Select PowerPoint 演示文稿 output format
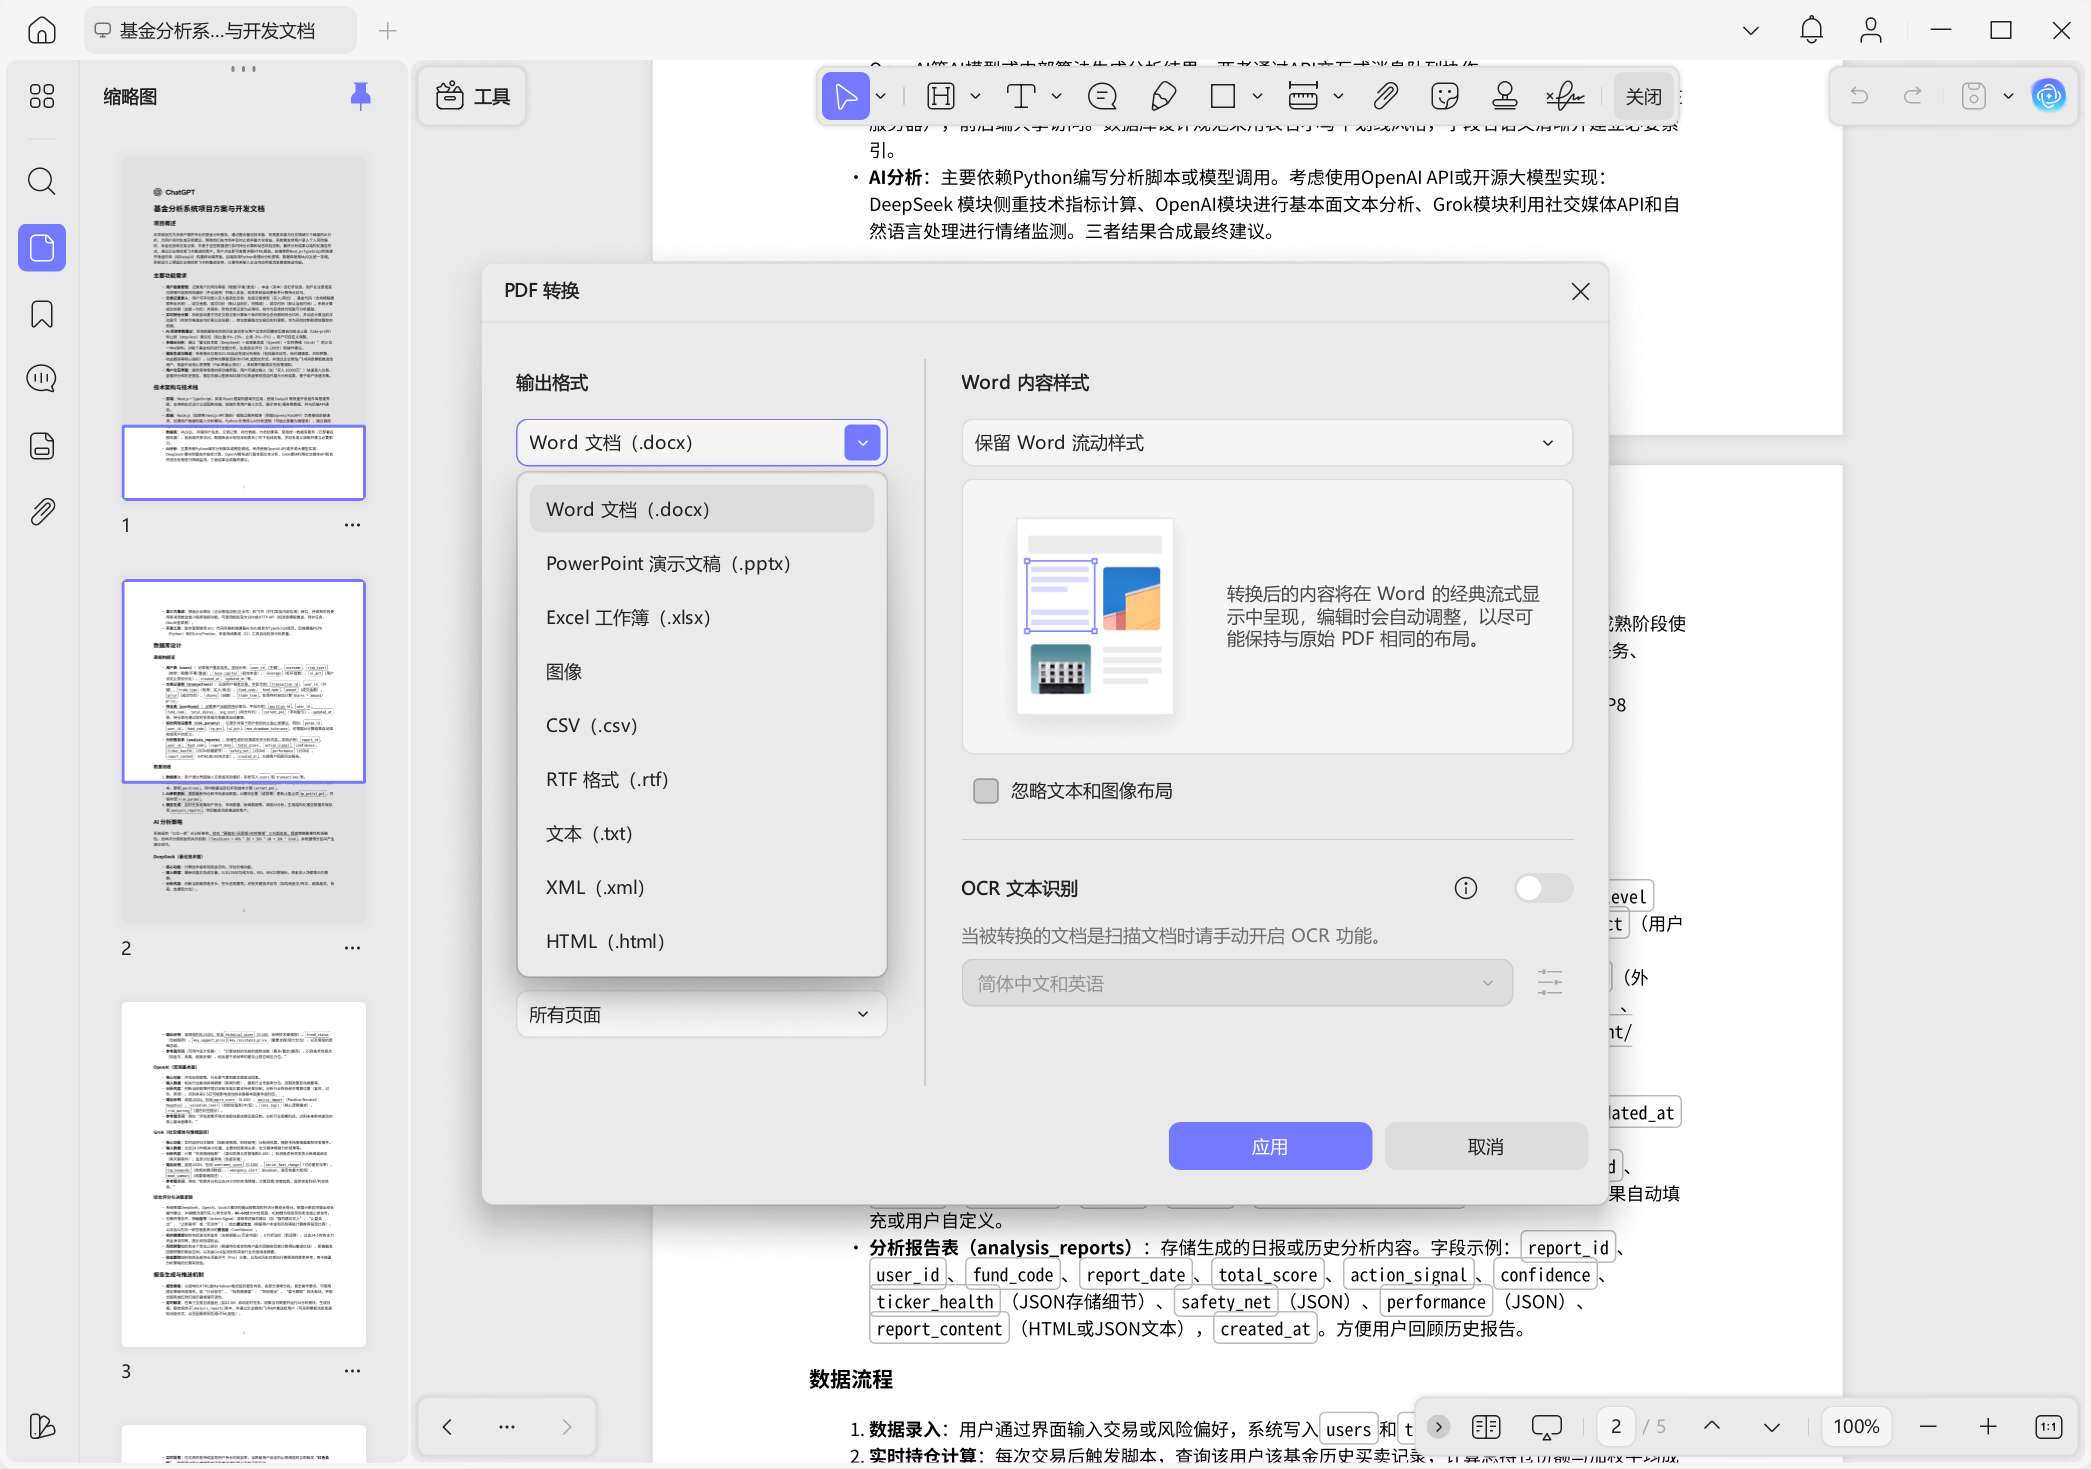The image size is (2091, 1469). [667, 563]
